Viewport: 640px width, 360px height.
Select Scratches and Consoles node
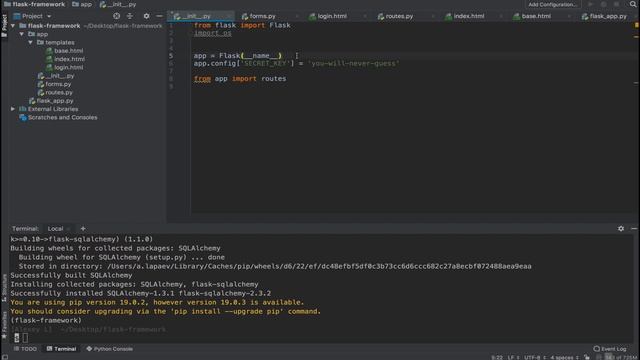tap(58, 118)
